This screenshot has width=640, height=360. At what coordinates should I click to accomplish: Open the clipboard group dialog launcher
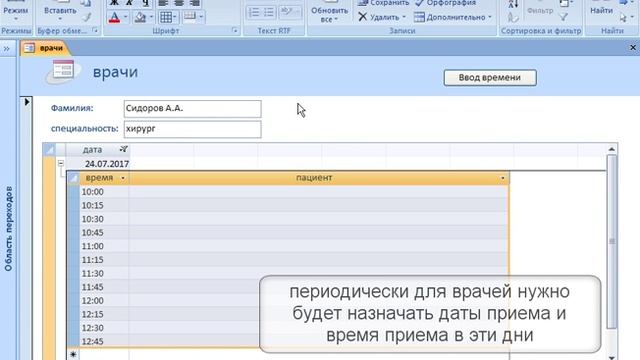(95, 30)
